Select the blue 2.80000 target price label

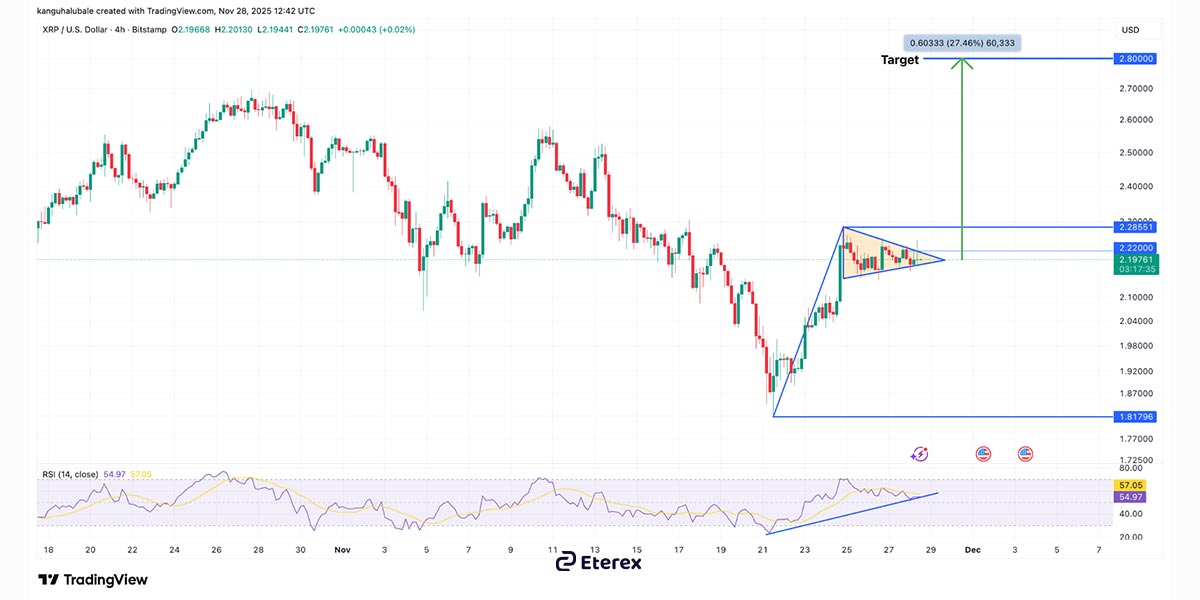1135,59
